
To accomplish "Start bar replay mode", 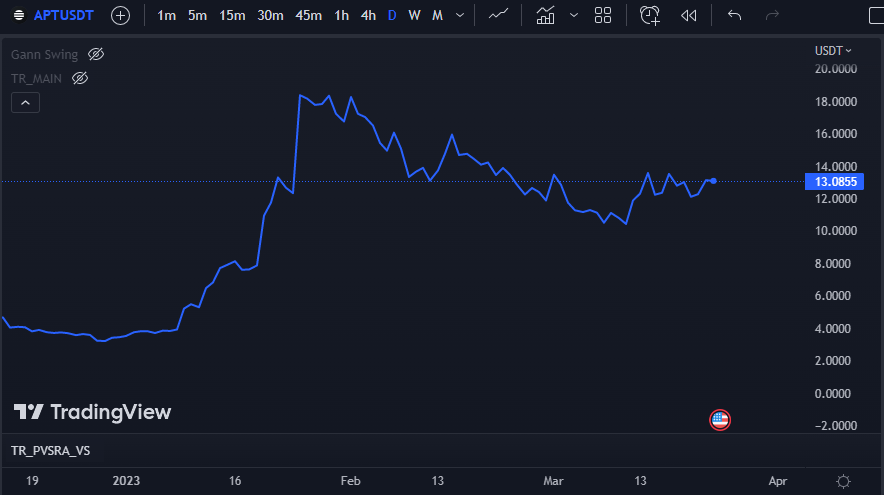I will 688,15.
